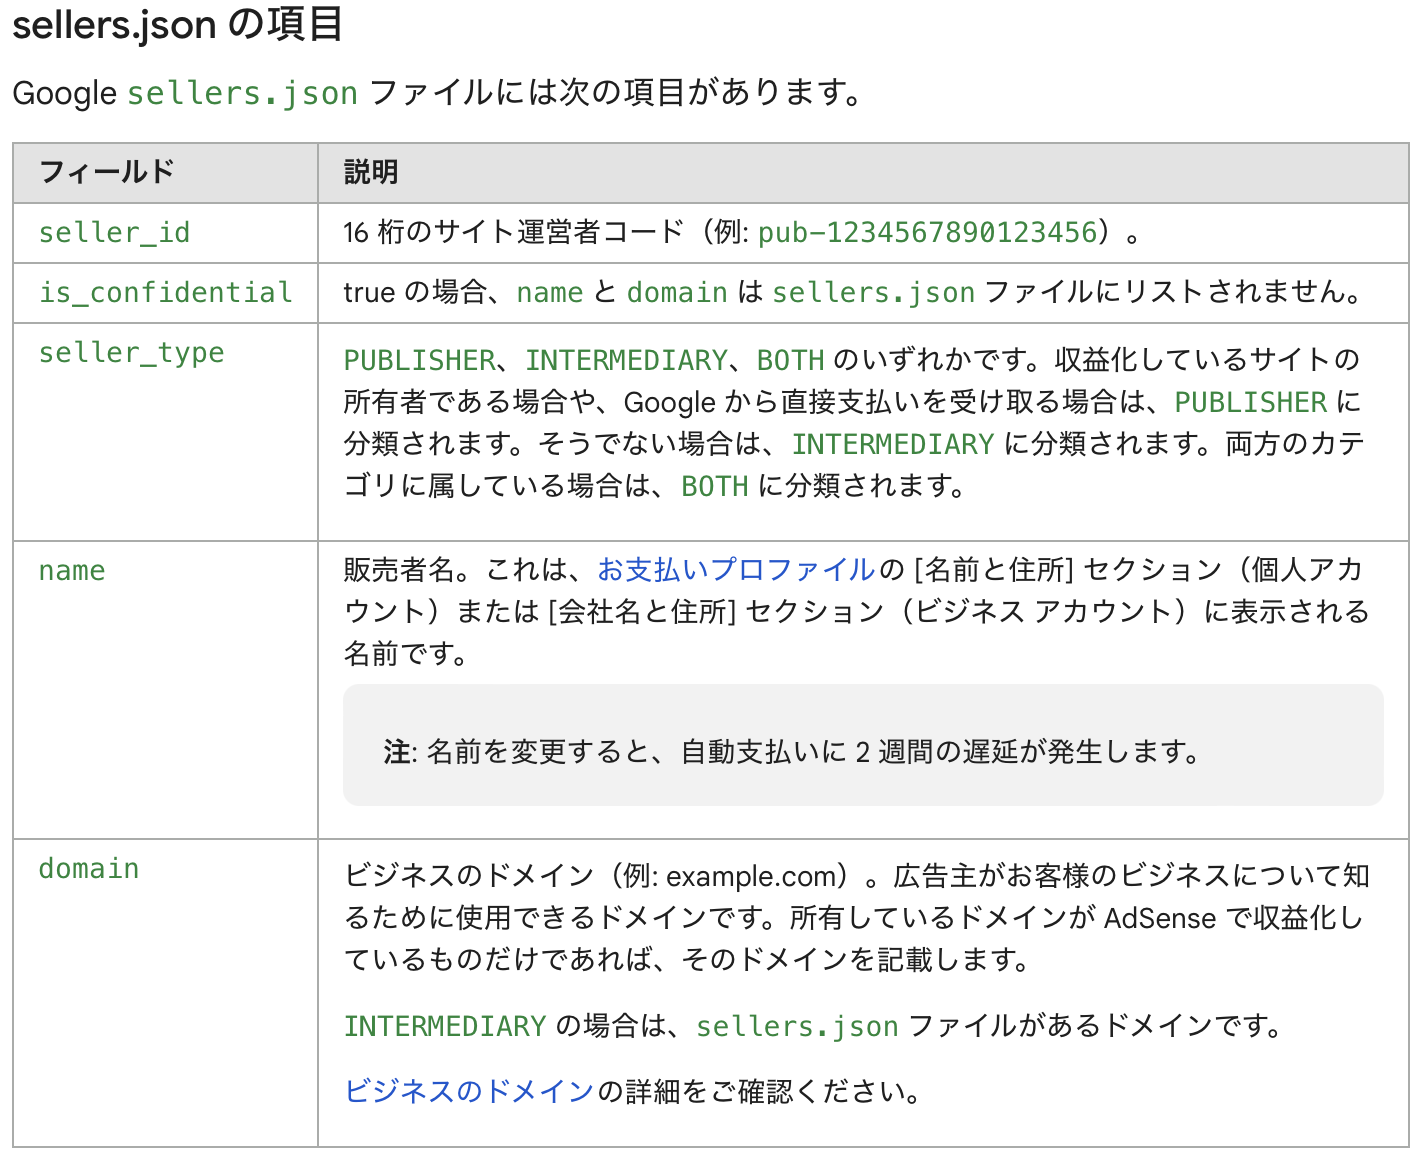Click the seller_type field cell
This screenshot has width=1414, height=1154.
pyautogui.click(x=165, y=431)
